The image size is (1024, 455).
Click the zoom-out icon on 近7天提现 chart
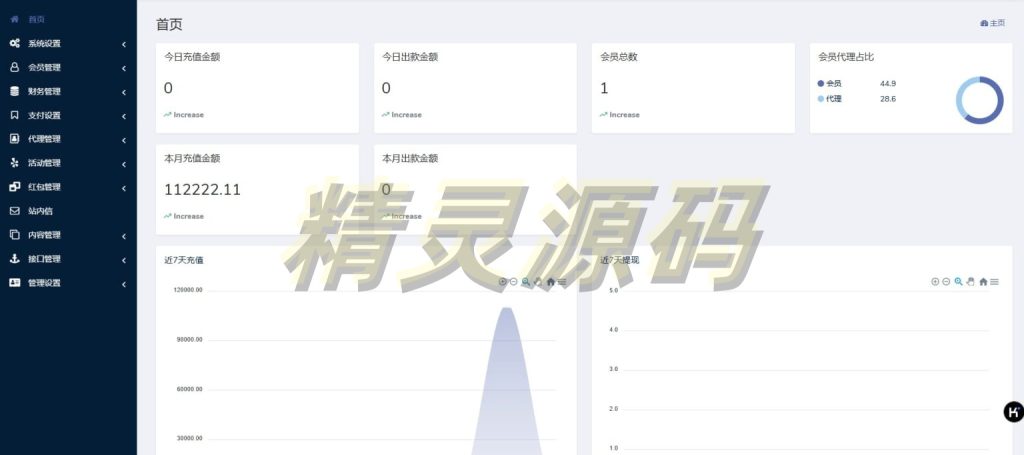pos(946,281)
